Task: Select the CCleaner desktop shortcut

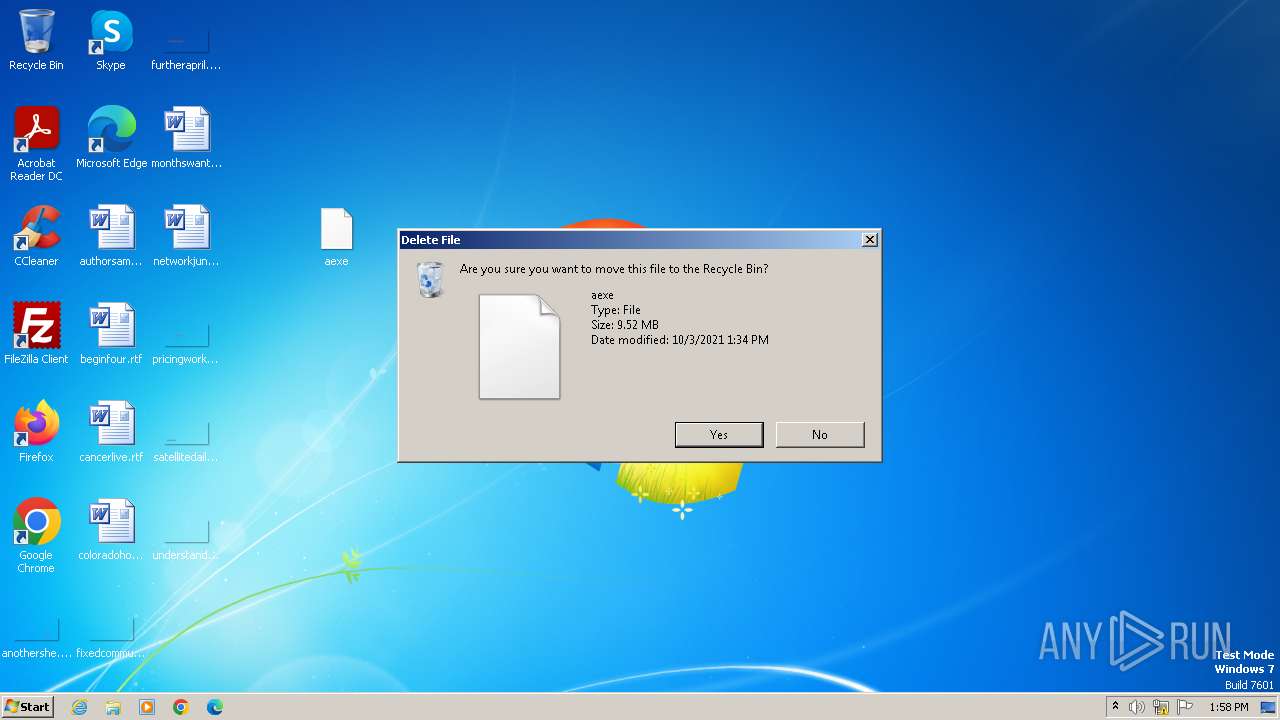Action: 36,236
